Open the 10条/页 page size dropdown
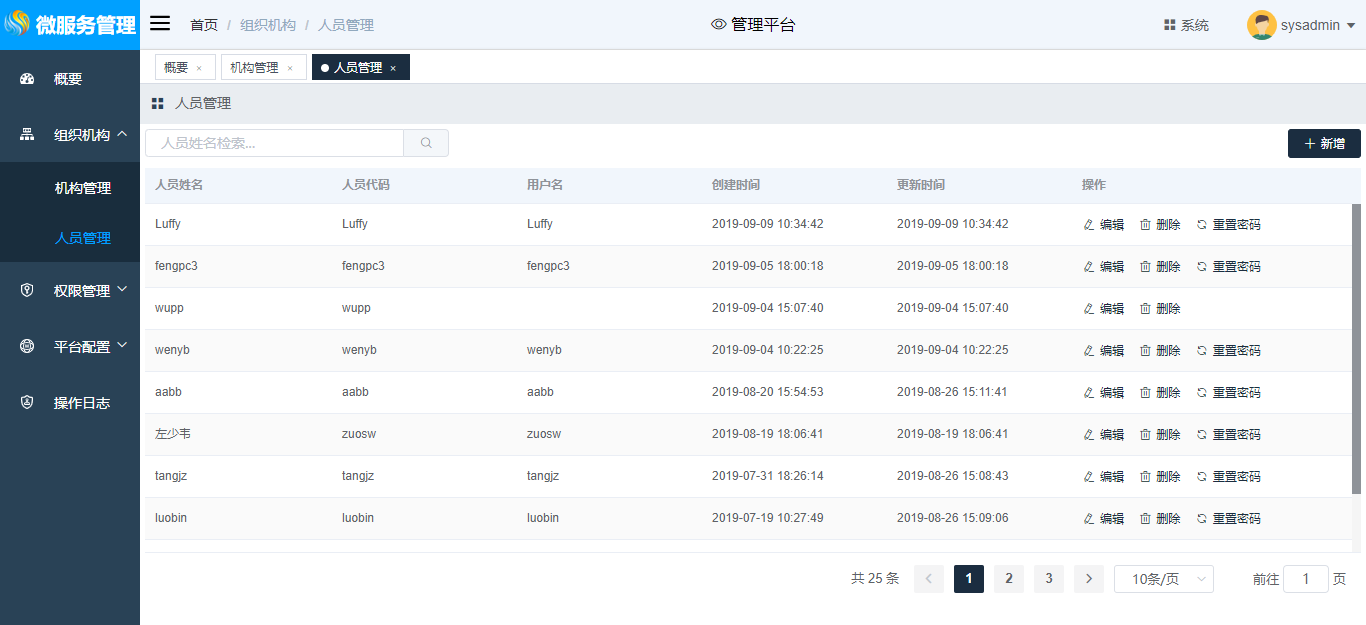 pos(1163,579)
